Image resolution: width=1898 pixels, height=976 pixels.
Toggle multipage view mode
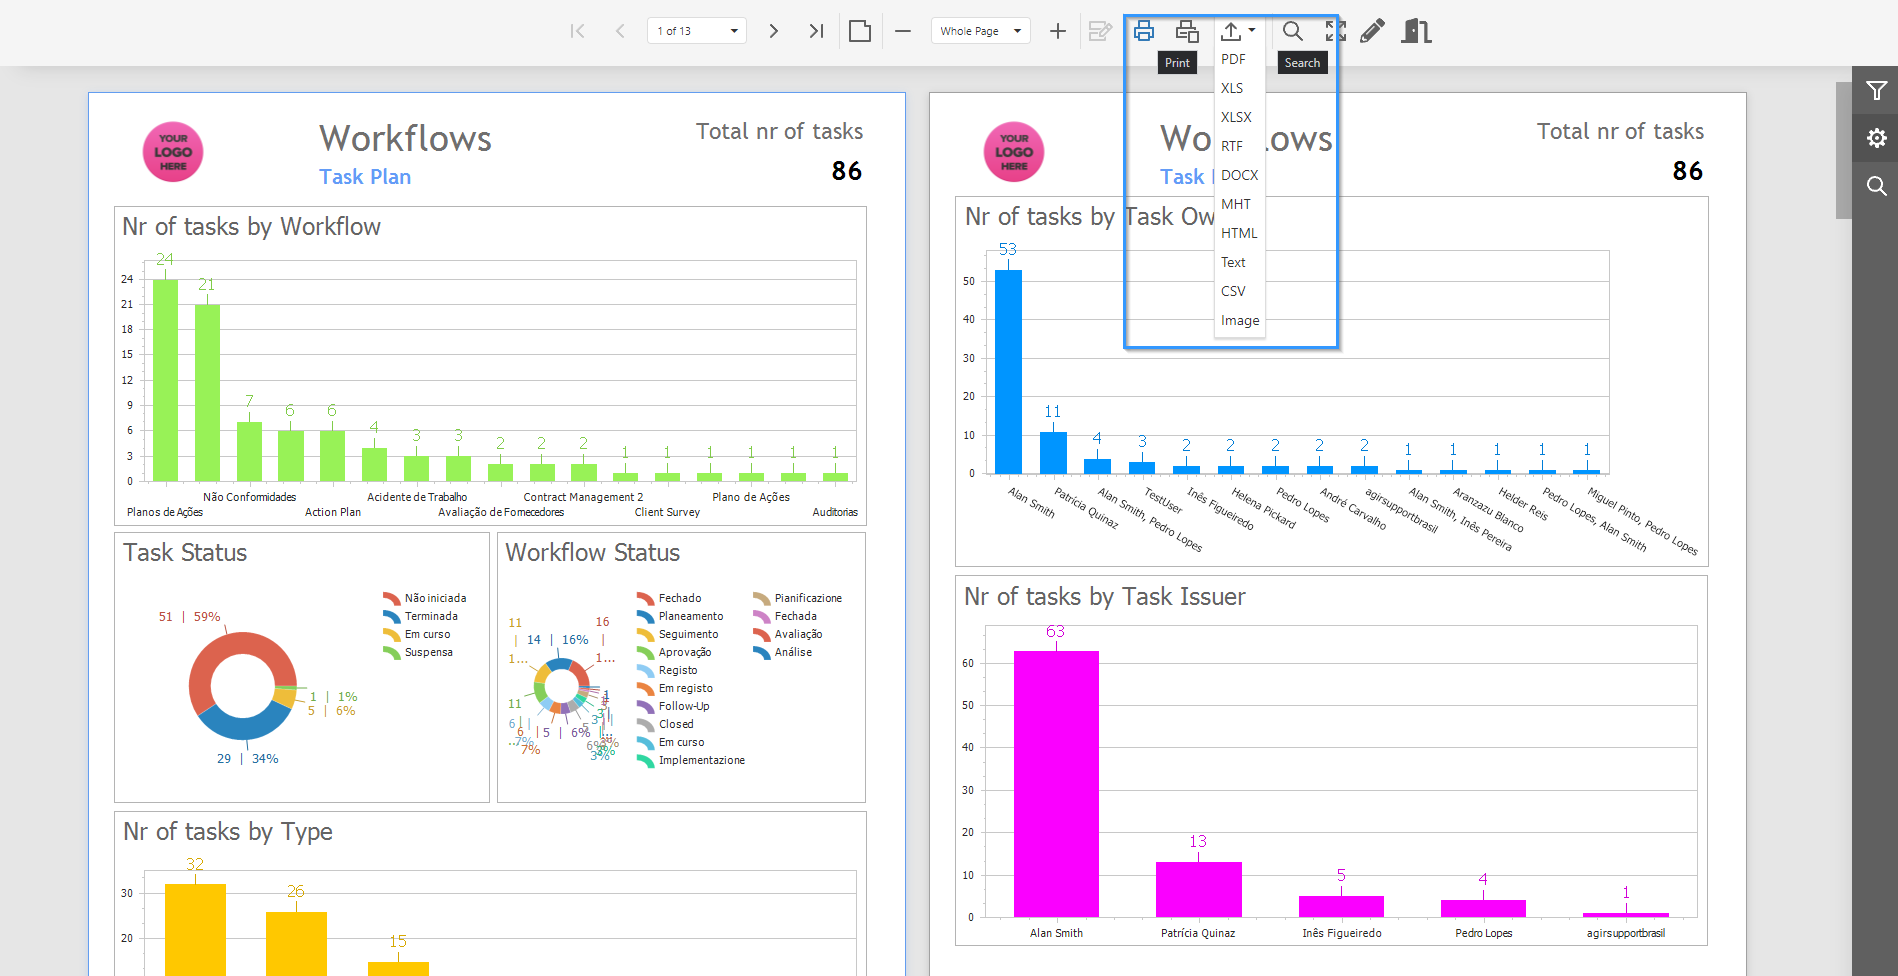pos(860,31)
